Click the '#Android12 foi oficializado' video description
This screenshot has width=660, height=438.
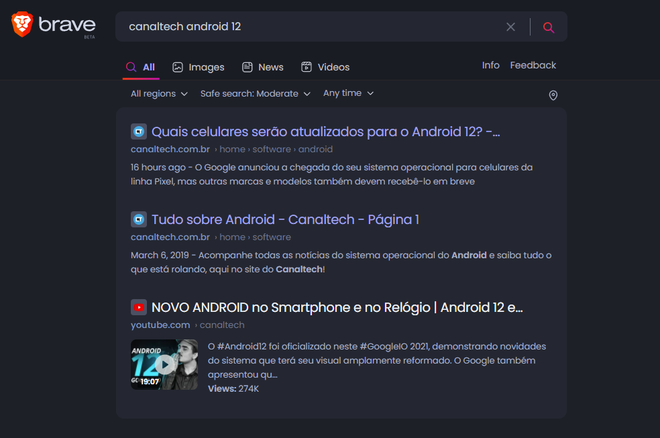click(377, 361)
